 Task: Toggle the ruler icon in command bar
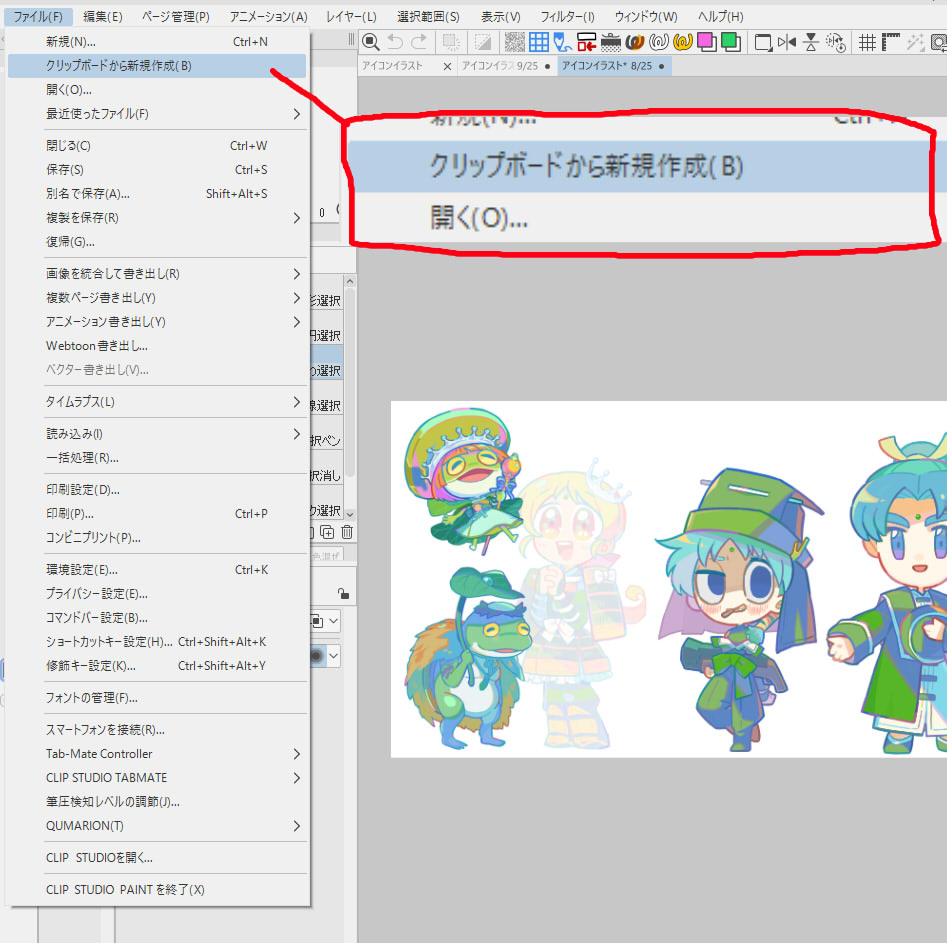point(891,42)
